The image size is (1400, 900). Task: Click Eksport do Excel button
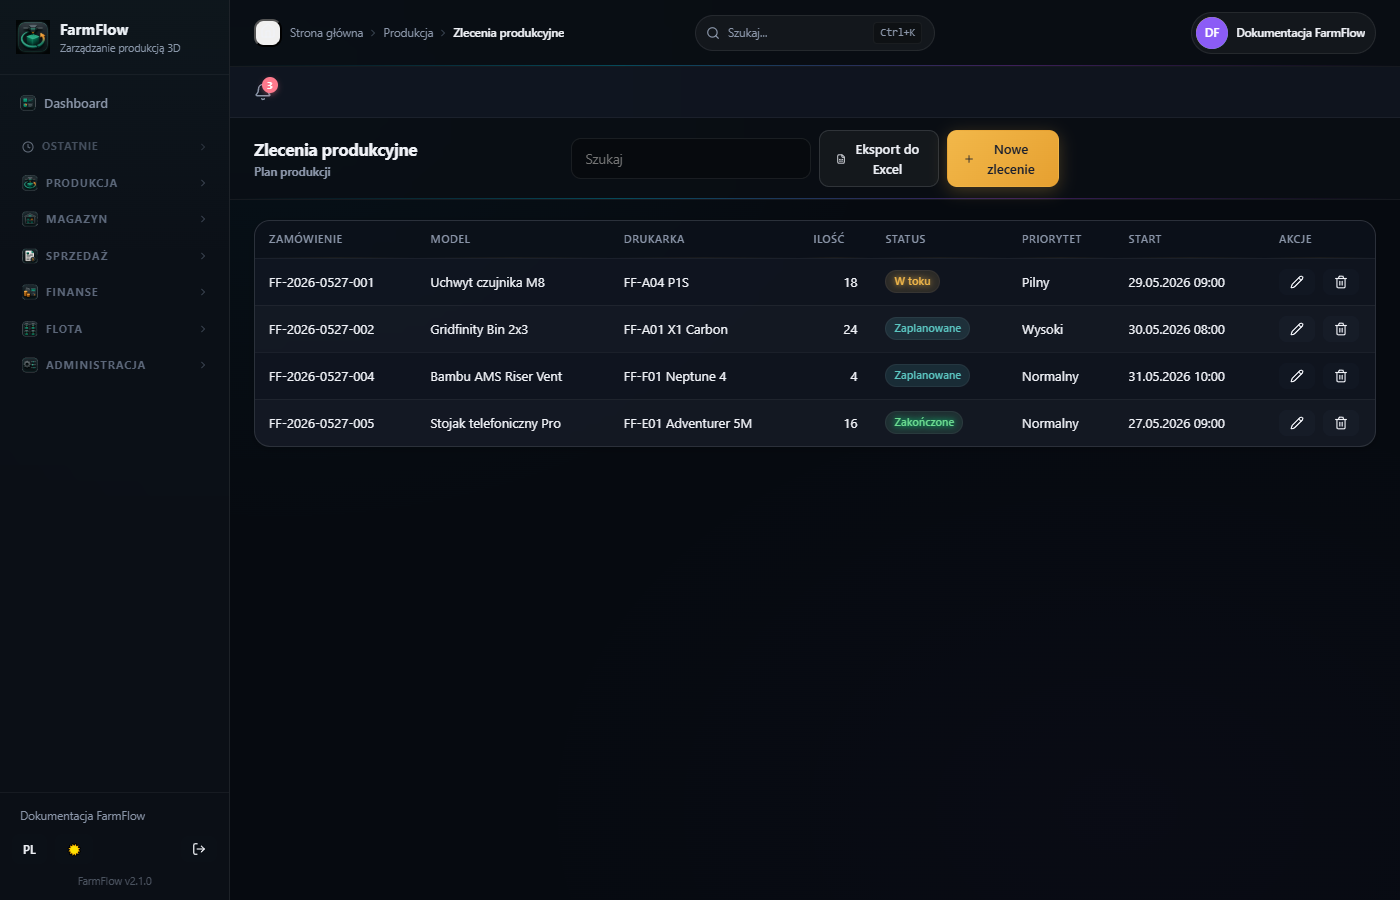point(879,159)
